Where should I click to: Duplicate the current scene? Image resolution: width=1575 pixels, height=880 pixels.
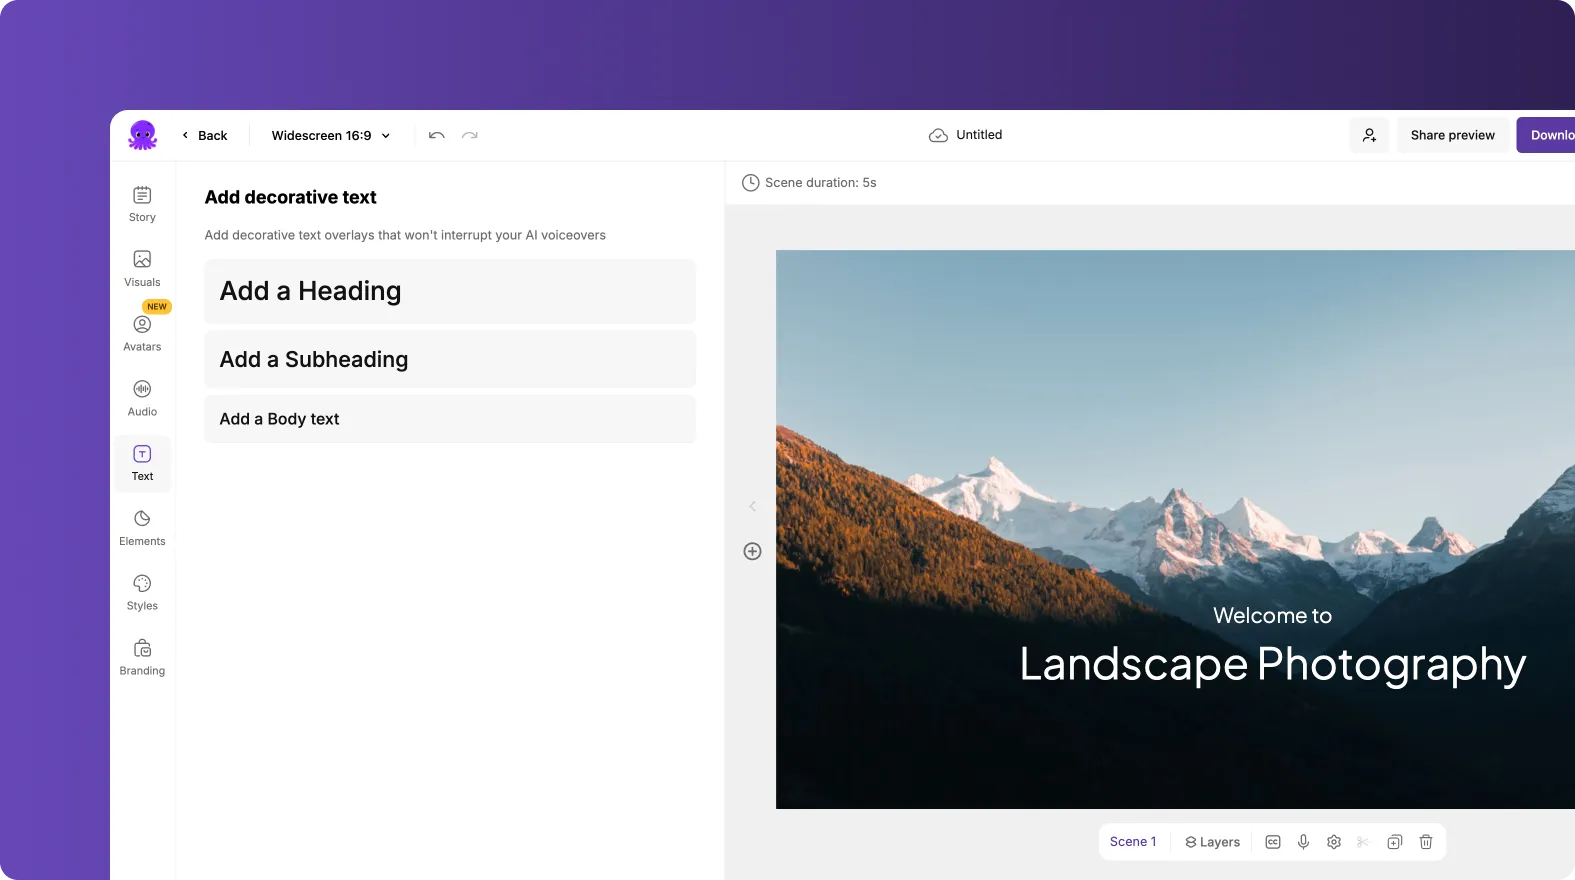point(1395,842)
